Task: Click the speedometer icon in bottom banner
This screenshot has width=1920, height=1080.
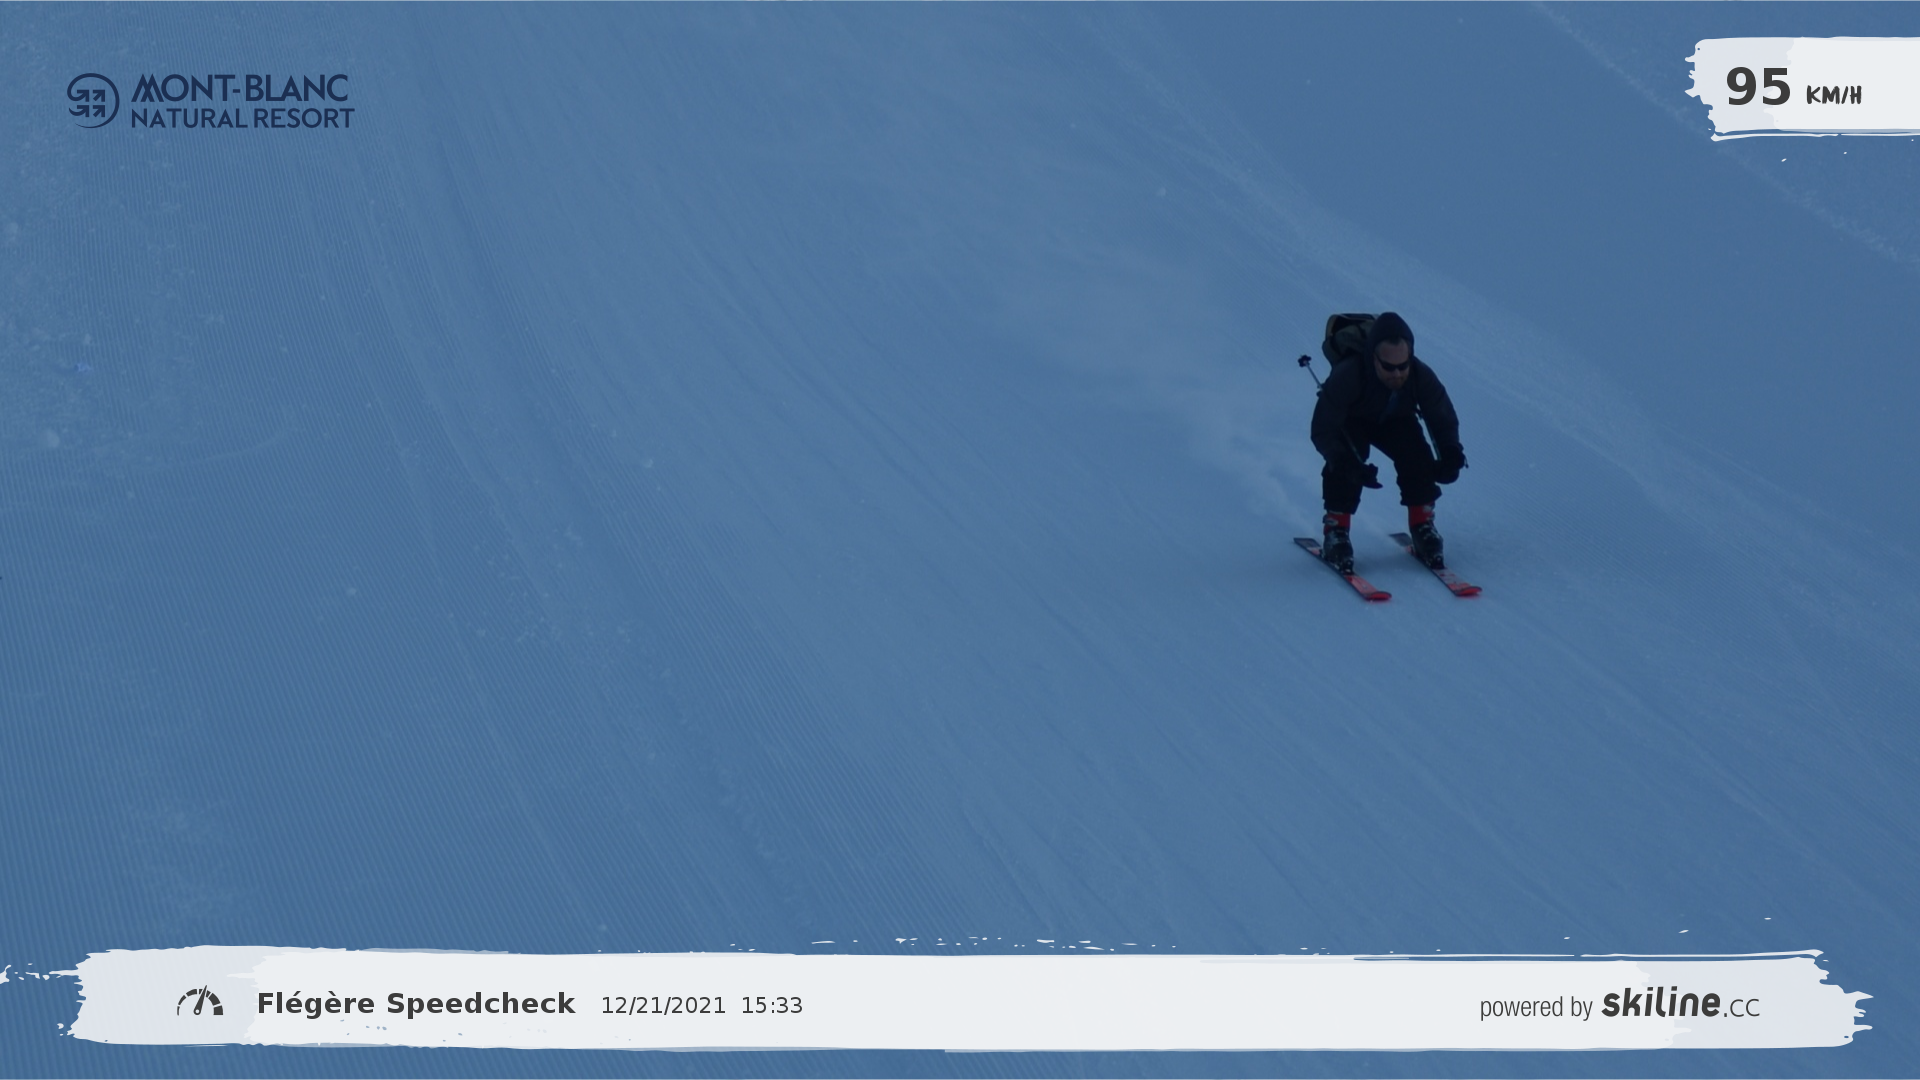Action: (x=200, y=1002)
